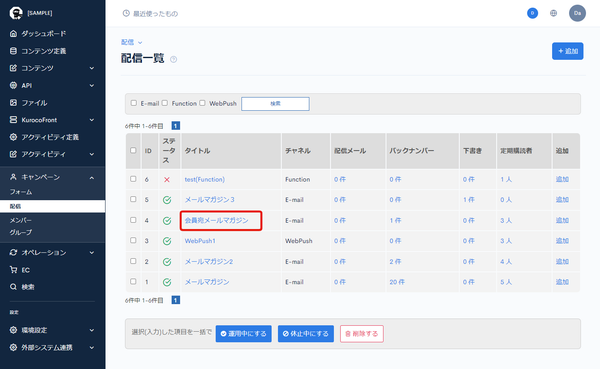
Task: Click the API globe icon in sidebar
Action: tap(13, 85)
